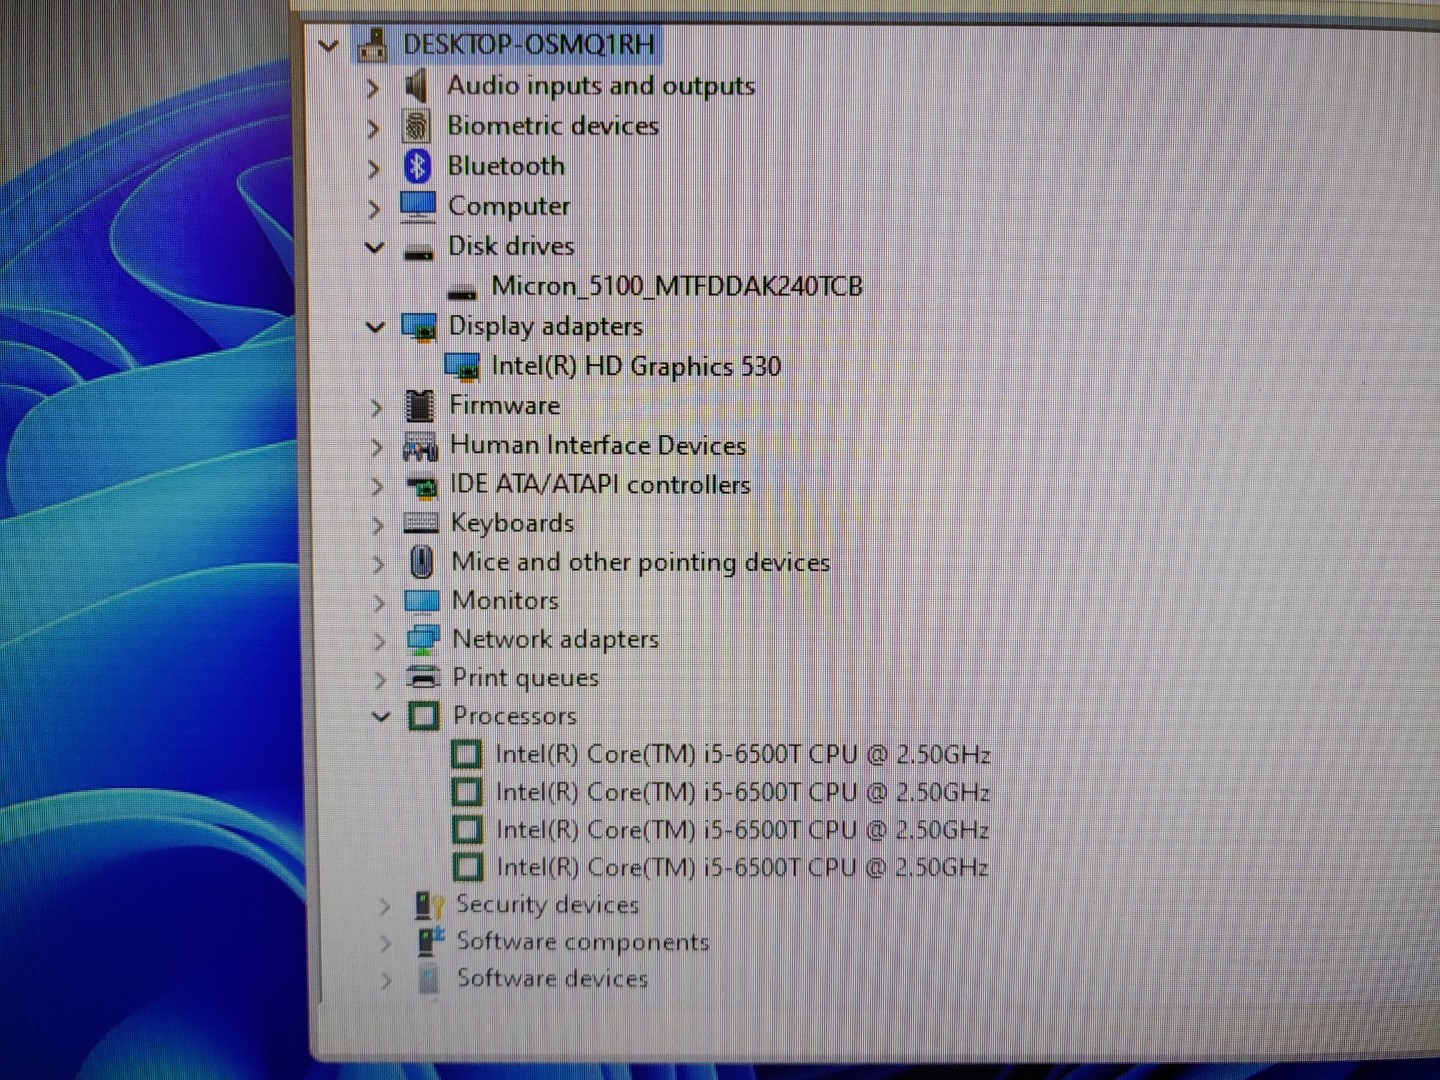Click the Bluetooth category icon
Image resolution: width=1440 pixels, height=1080 pixels.
point(417,166)
